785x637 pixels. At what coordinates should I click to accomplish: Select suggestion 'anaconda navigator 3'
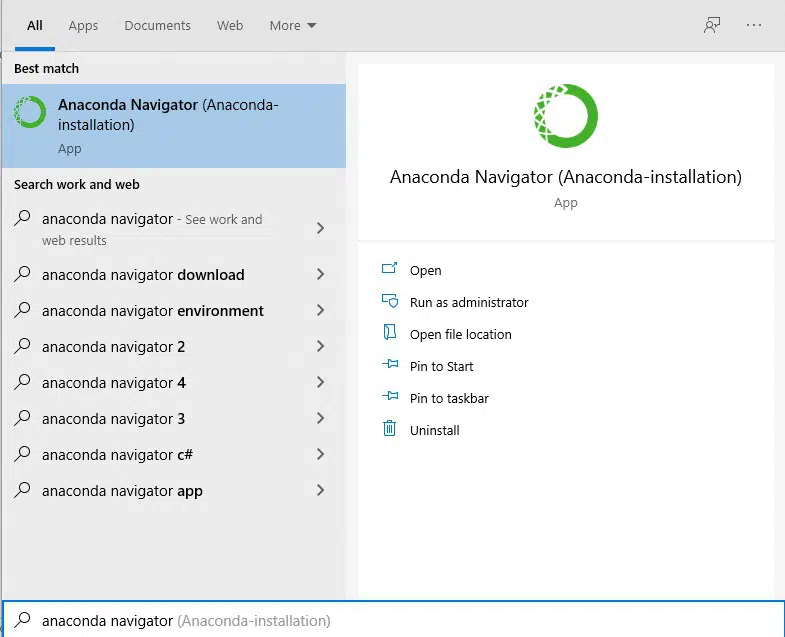(174, 418)
